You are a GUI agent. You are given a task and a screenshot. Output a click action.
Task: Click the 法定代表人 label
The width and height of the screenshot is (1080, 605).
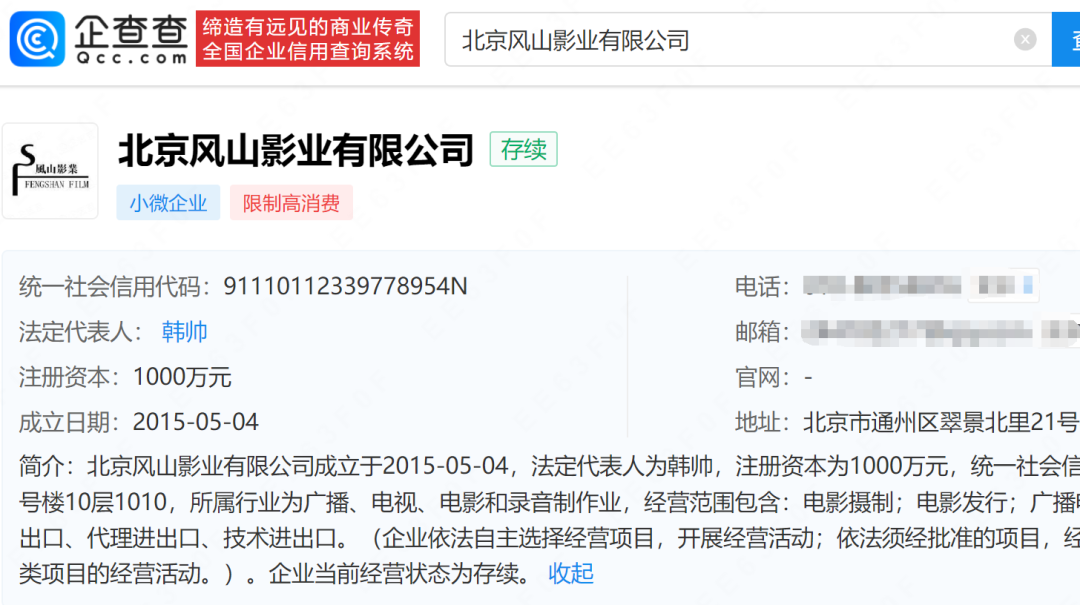pyautogui.click(x=81, y=332)
